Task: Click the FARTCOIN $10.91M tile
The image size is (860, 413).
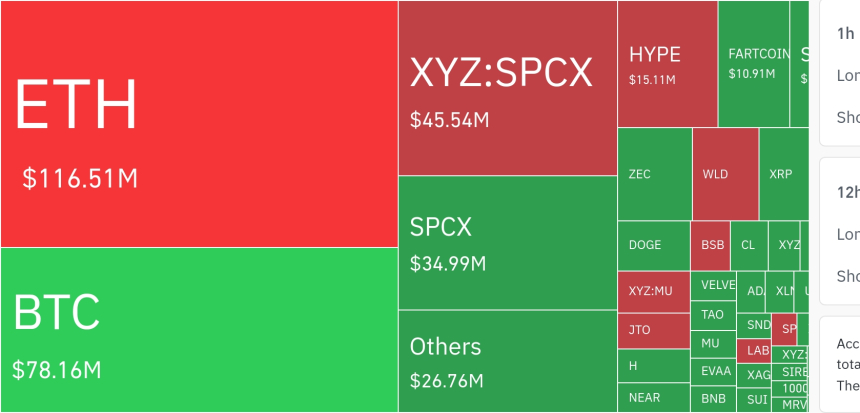Action: tap(754, 64)
